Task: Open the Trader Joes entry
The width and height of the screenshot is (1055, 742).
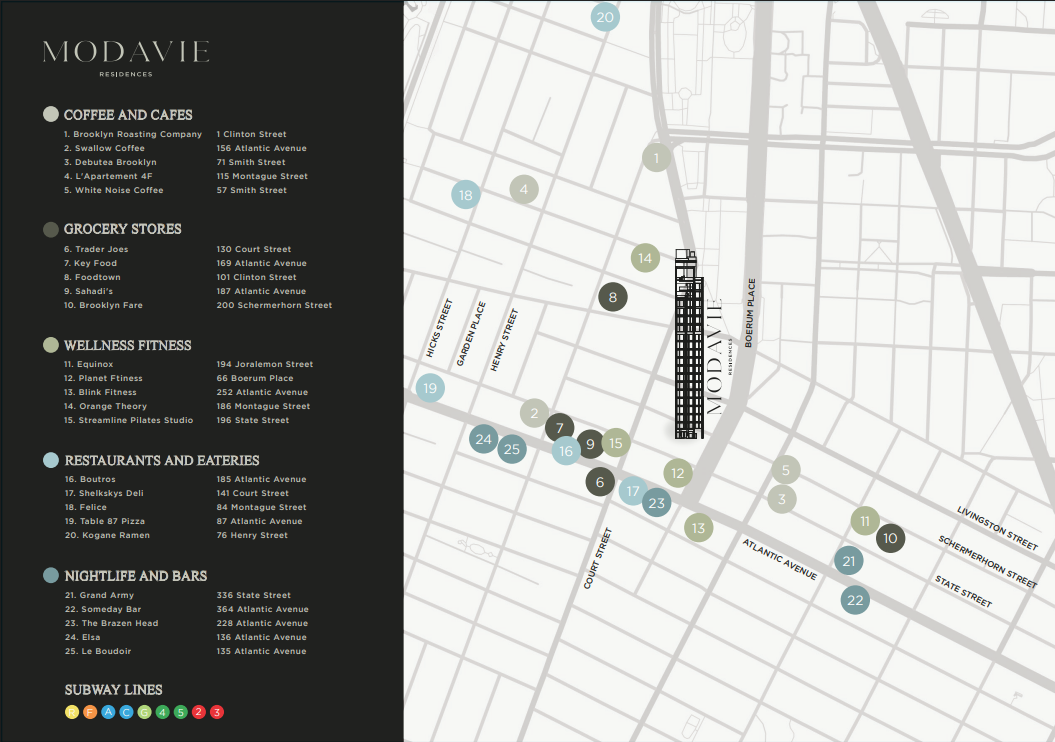Action: click(96, 248)
